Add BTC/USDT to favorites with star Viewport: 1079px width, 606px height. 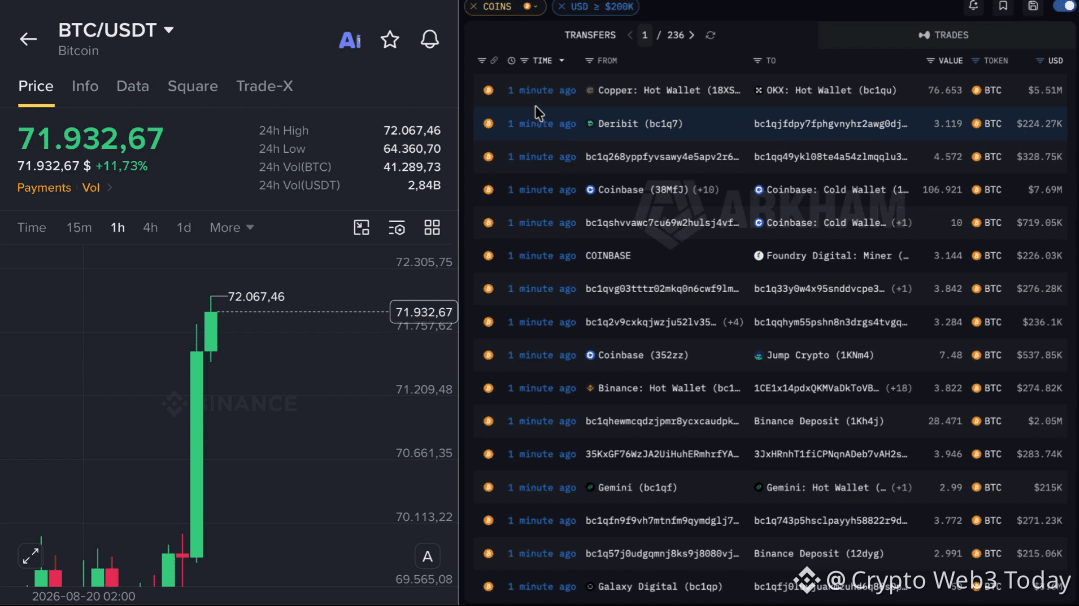tap(390, 39)
